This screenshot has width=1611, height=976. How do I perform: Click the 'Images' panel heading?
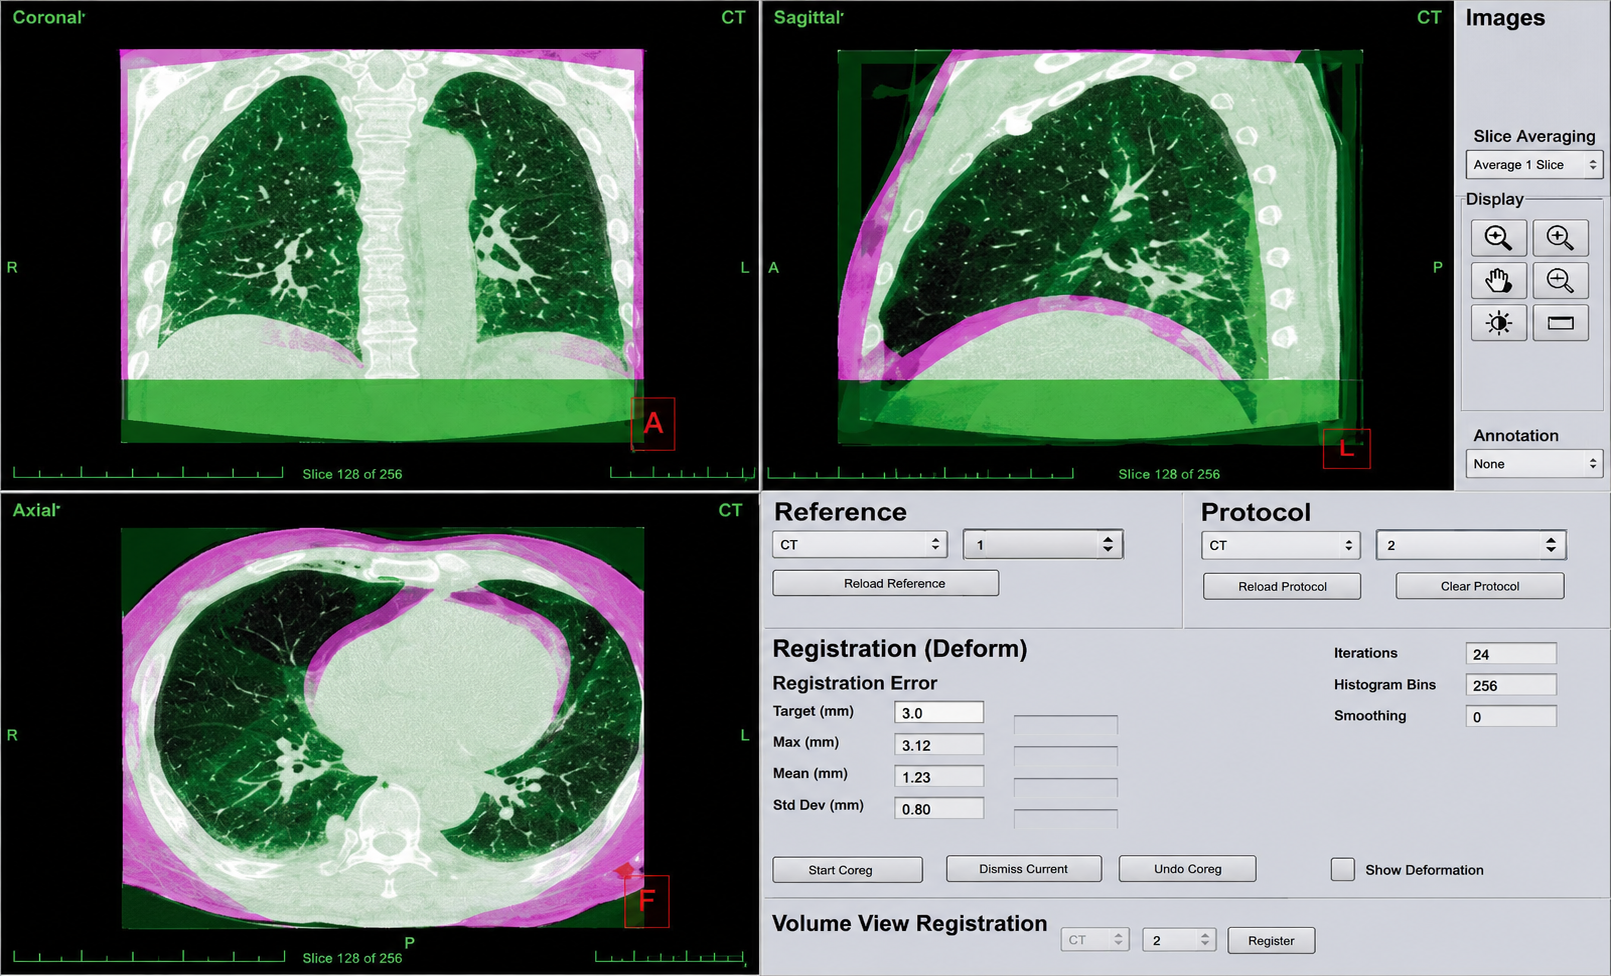tap(1505, 18)
